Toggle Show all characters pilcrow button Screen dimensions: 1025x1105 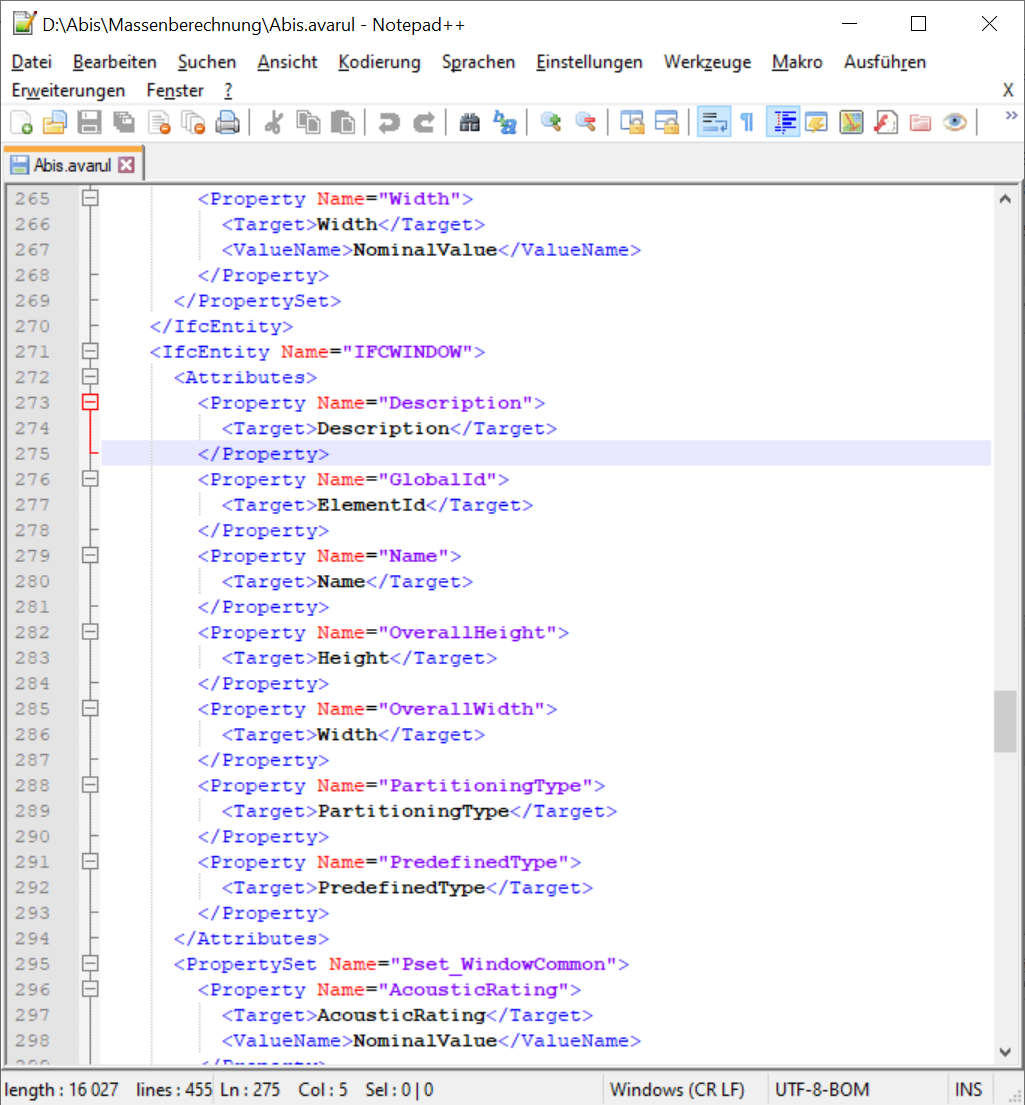[x=747, y=123]
